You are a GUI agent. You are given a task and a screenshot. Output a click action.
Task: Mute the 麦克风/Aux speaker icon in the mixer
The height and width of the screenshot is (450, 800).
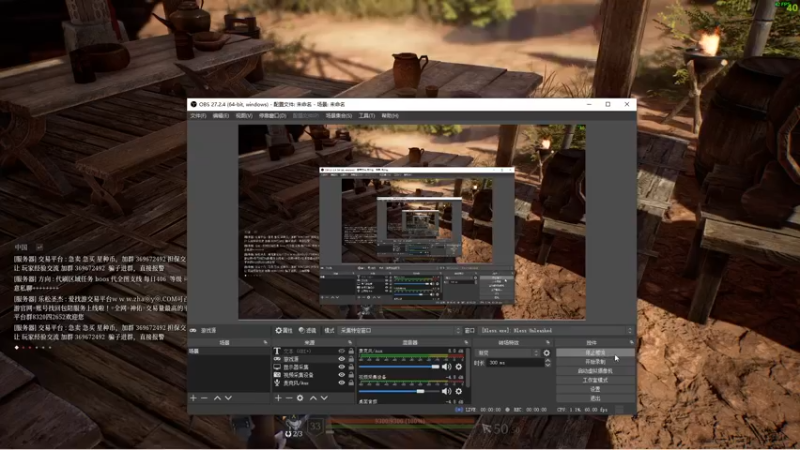pos(447,367)
